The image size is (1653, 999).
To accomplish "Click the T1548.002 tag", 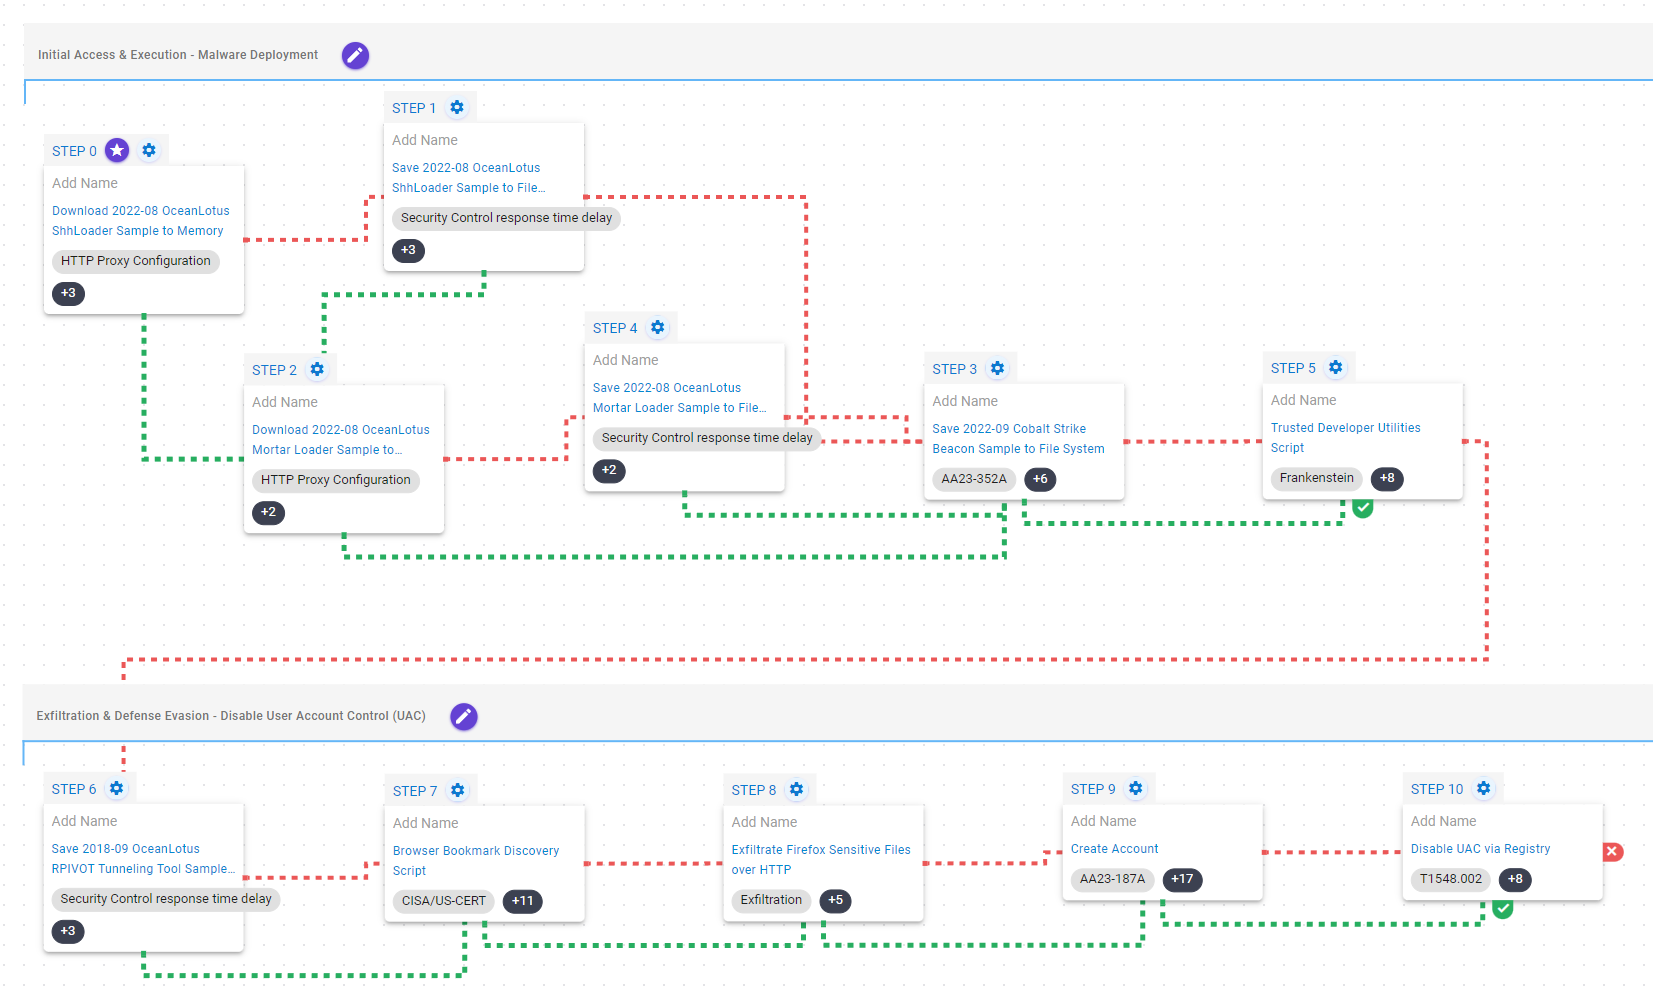I will pos(1450,880).
